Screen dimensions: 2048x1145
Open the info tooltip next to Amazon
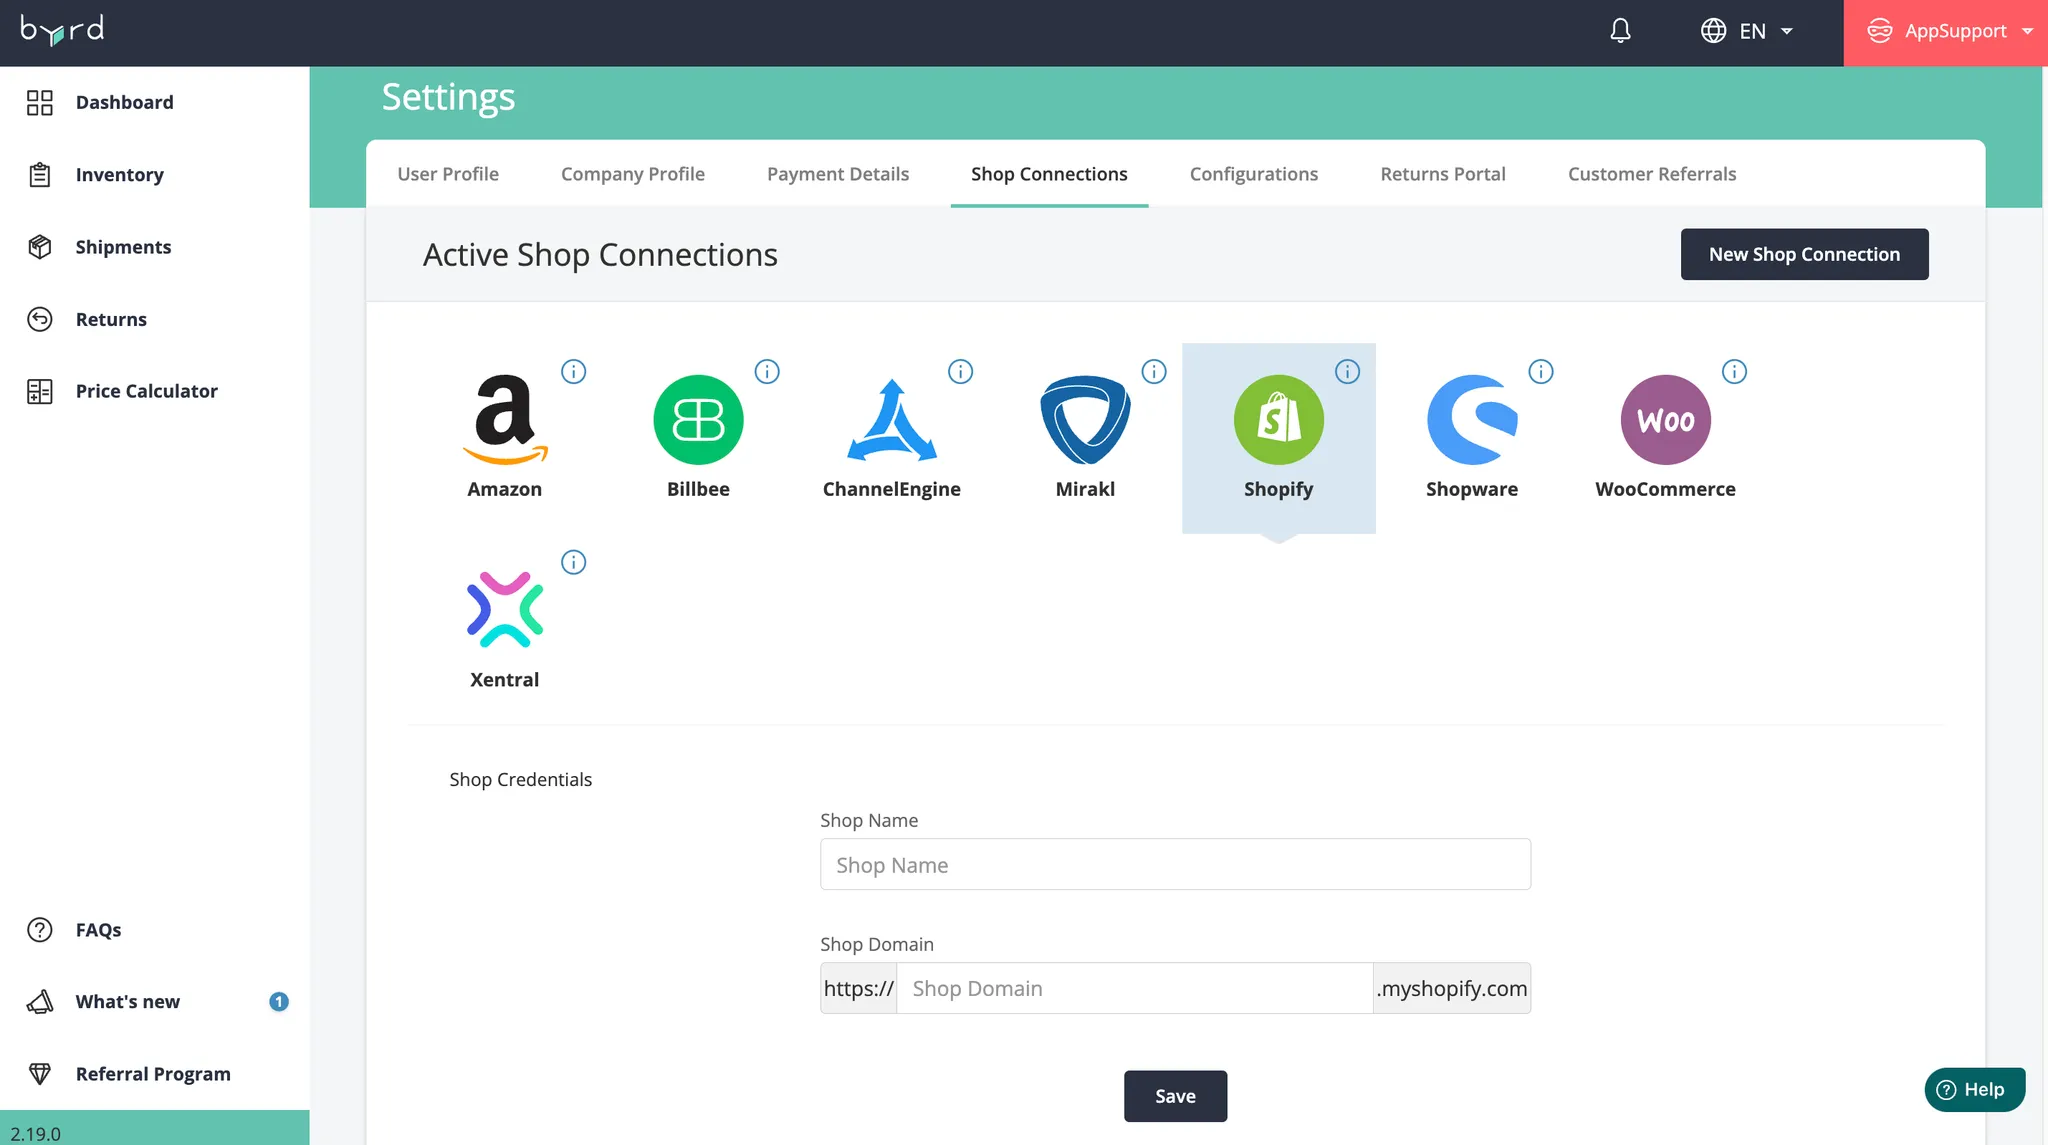click(x=573, y=372)
